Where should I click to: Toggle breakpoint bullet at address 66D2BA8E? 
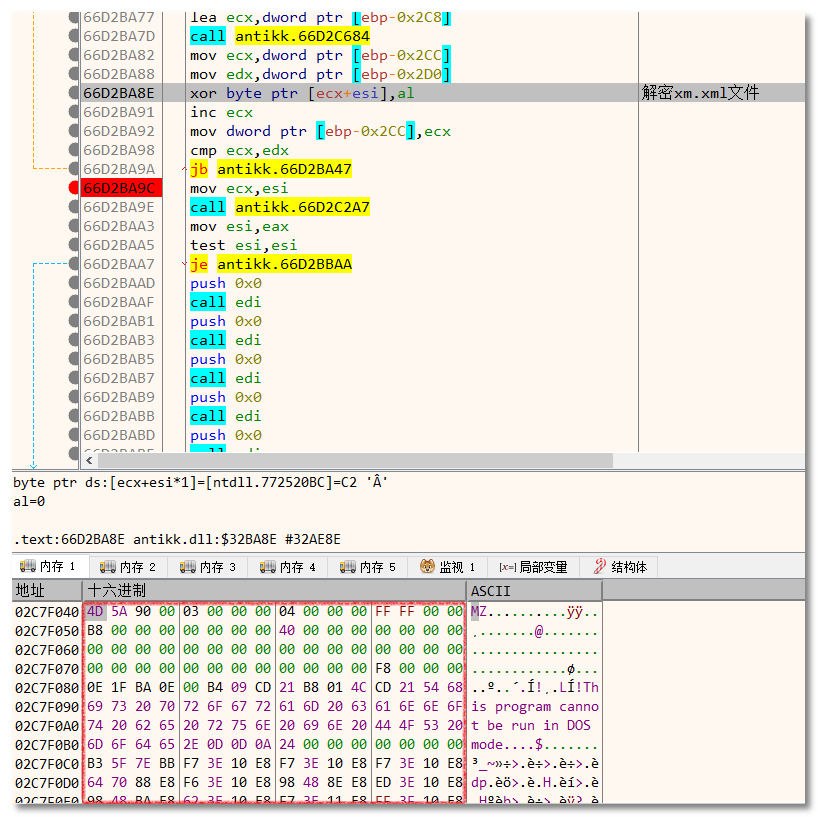(74, 93)
